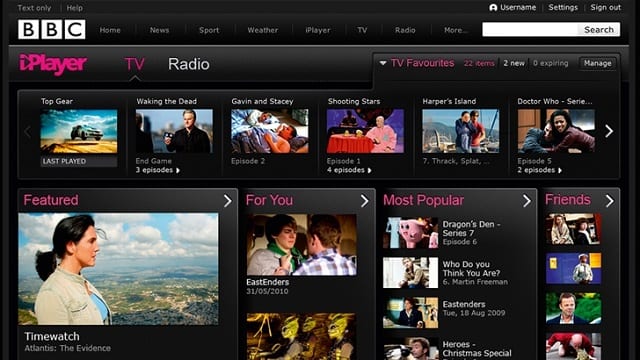
Task: Show 22 items in favourites
Action: click(x=479, y=63)
